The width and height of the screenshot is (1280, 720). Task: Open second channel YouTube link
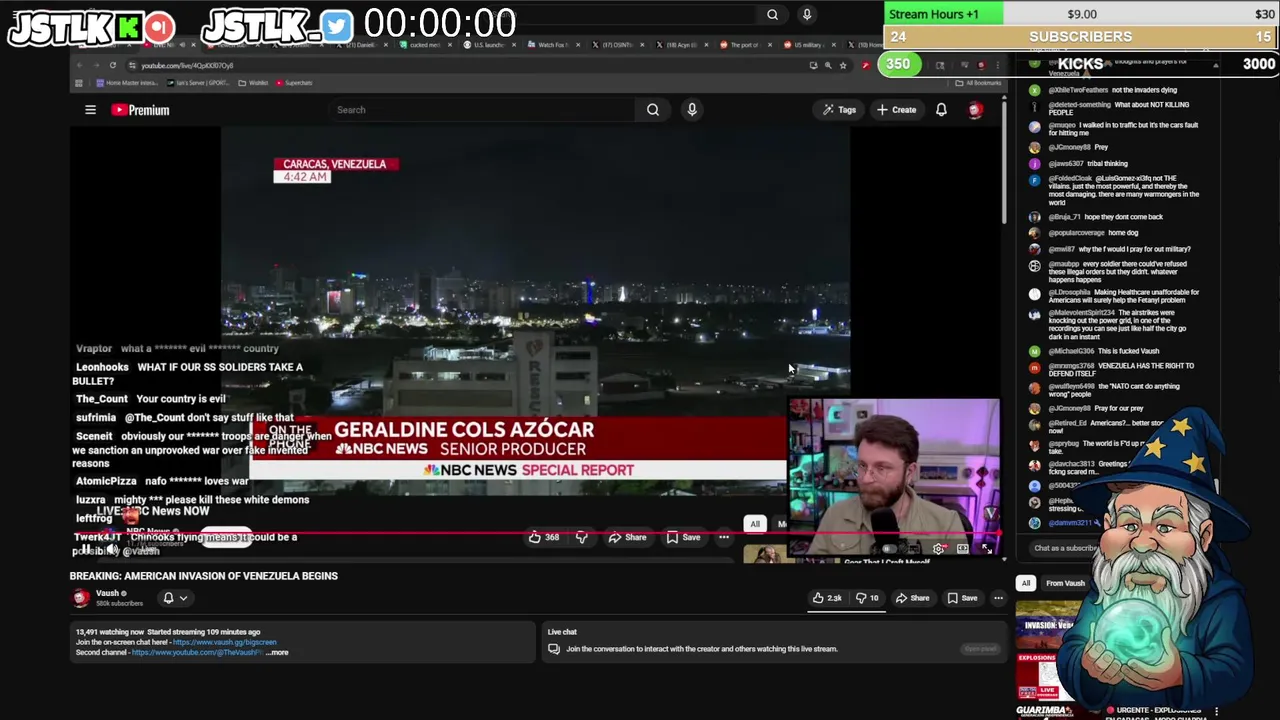(197, 652)
